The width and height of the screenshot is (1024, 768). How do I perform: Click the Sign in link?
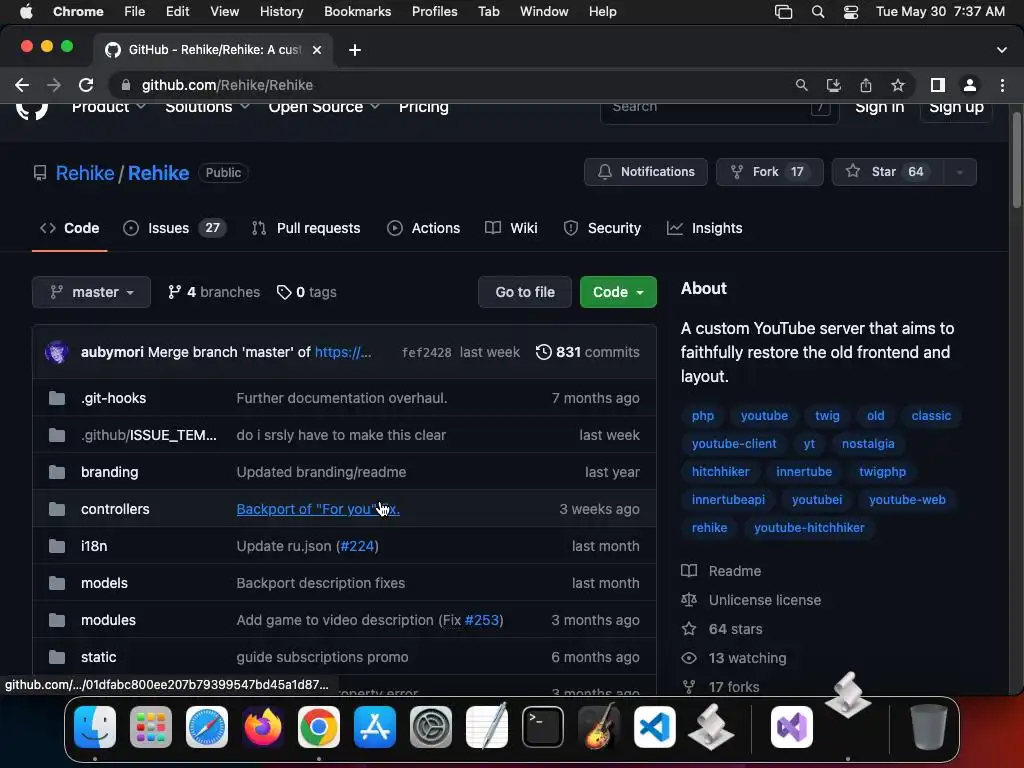tap(880, 108)
